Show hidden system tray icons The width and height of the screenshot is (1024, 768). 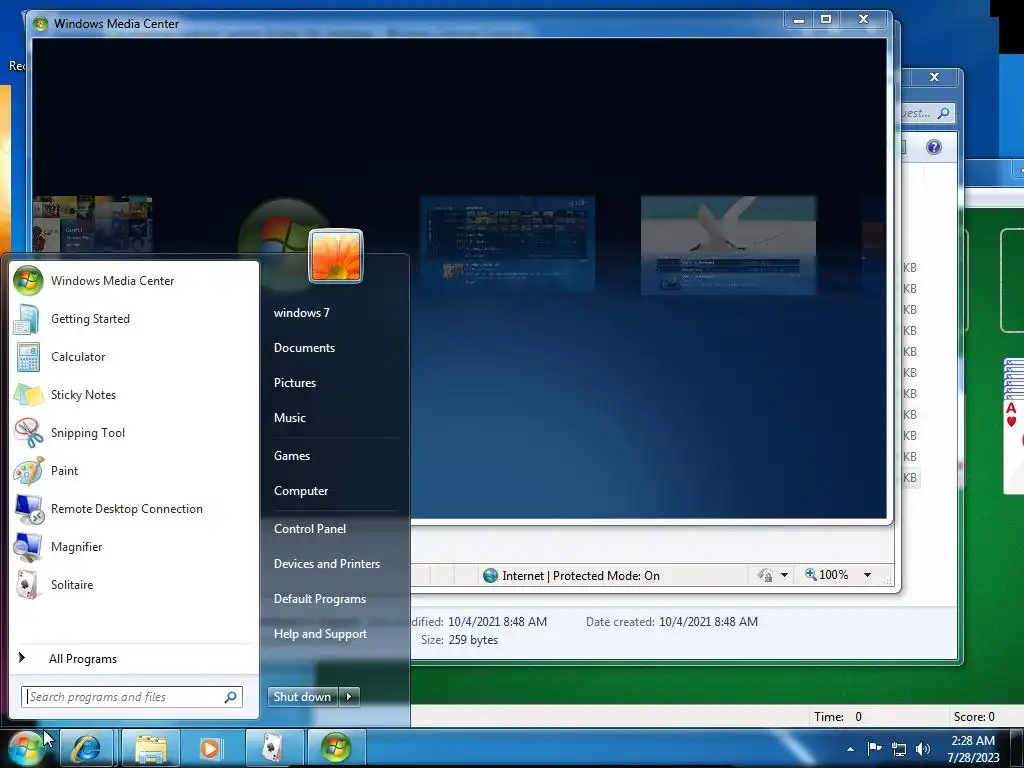coord(850,749)
